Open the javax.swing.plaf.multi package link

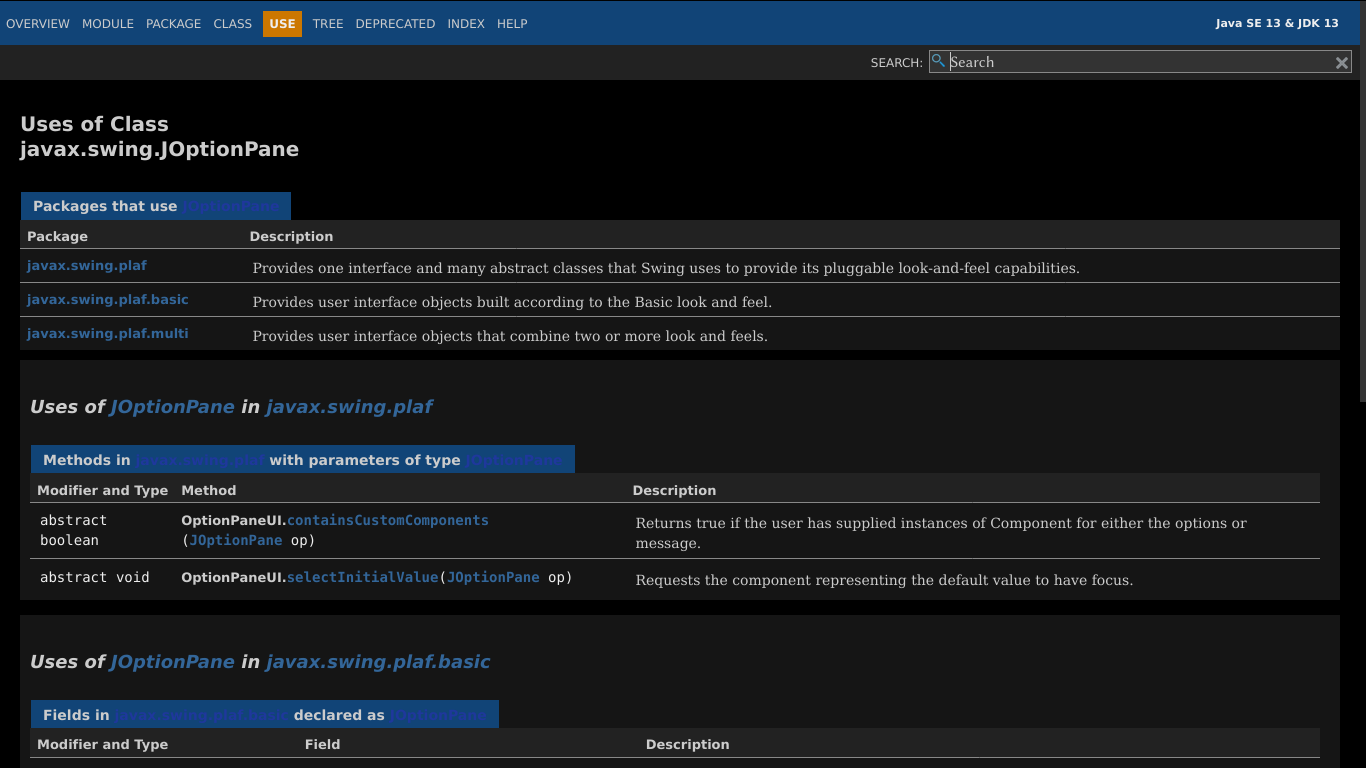(x=107, y=333)
